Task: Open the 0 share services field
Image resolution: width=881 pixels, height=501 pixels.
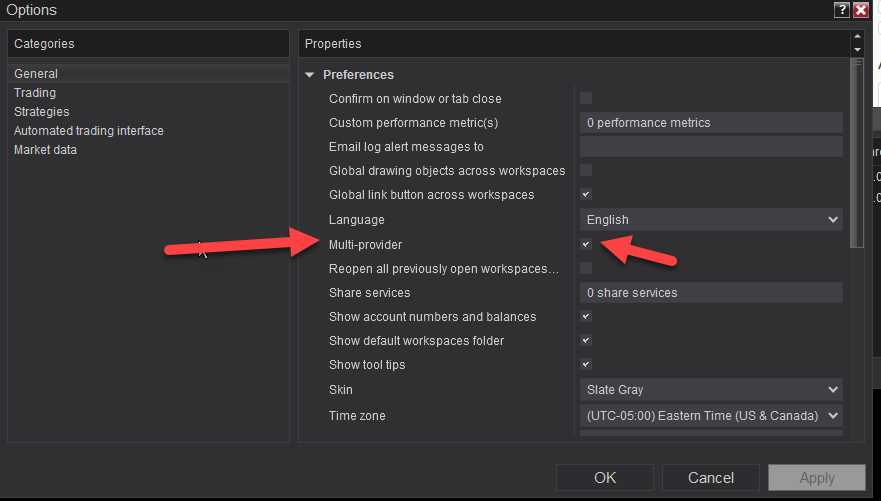Action: (x=711, y=293)
